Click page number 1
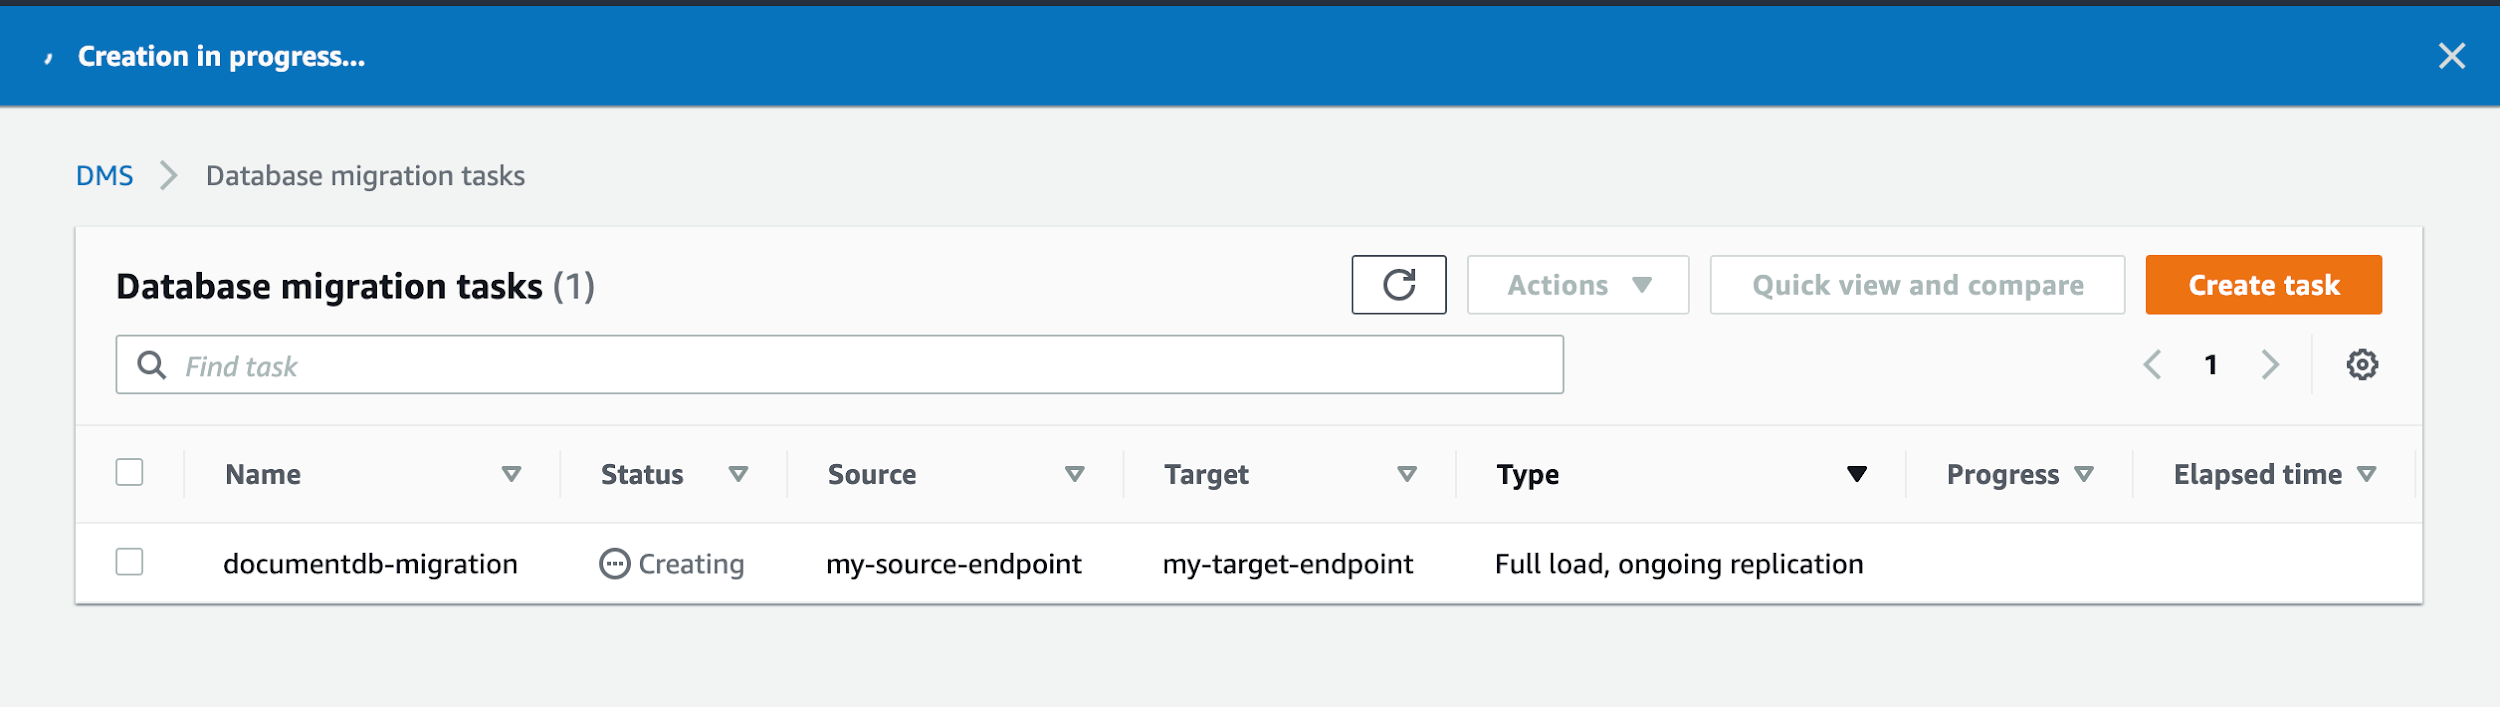2500x707 pixels. (x=2211, y=365)
